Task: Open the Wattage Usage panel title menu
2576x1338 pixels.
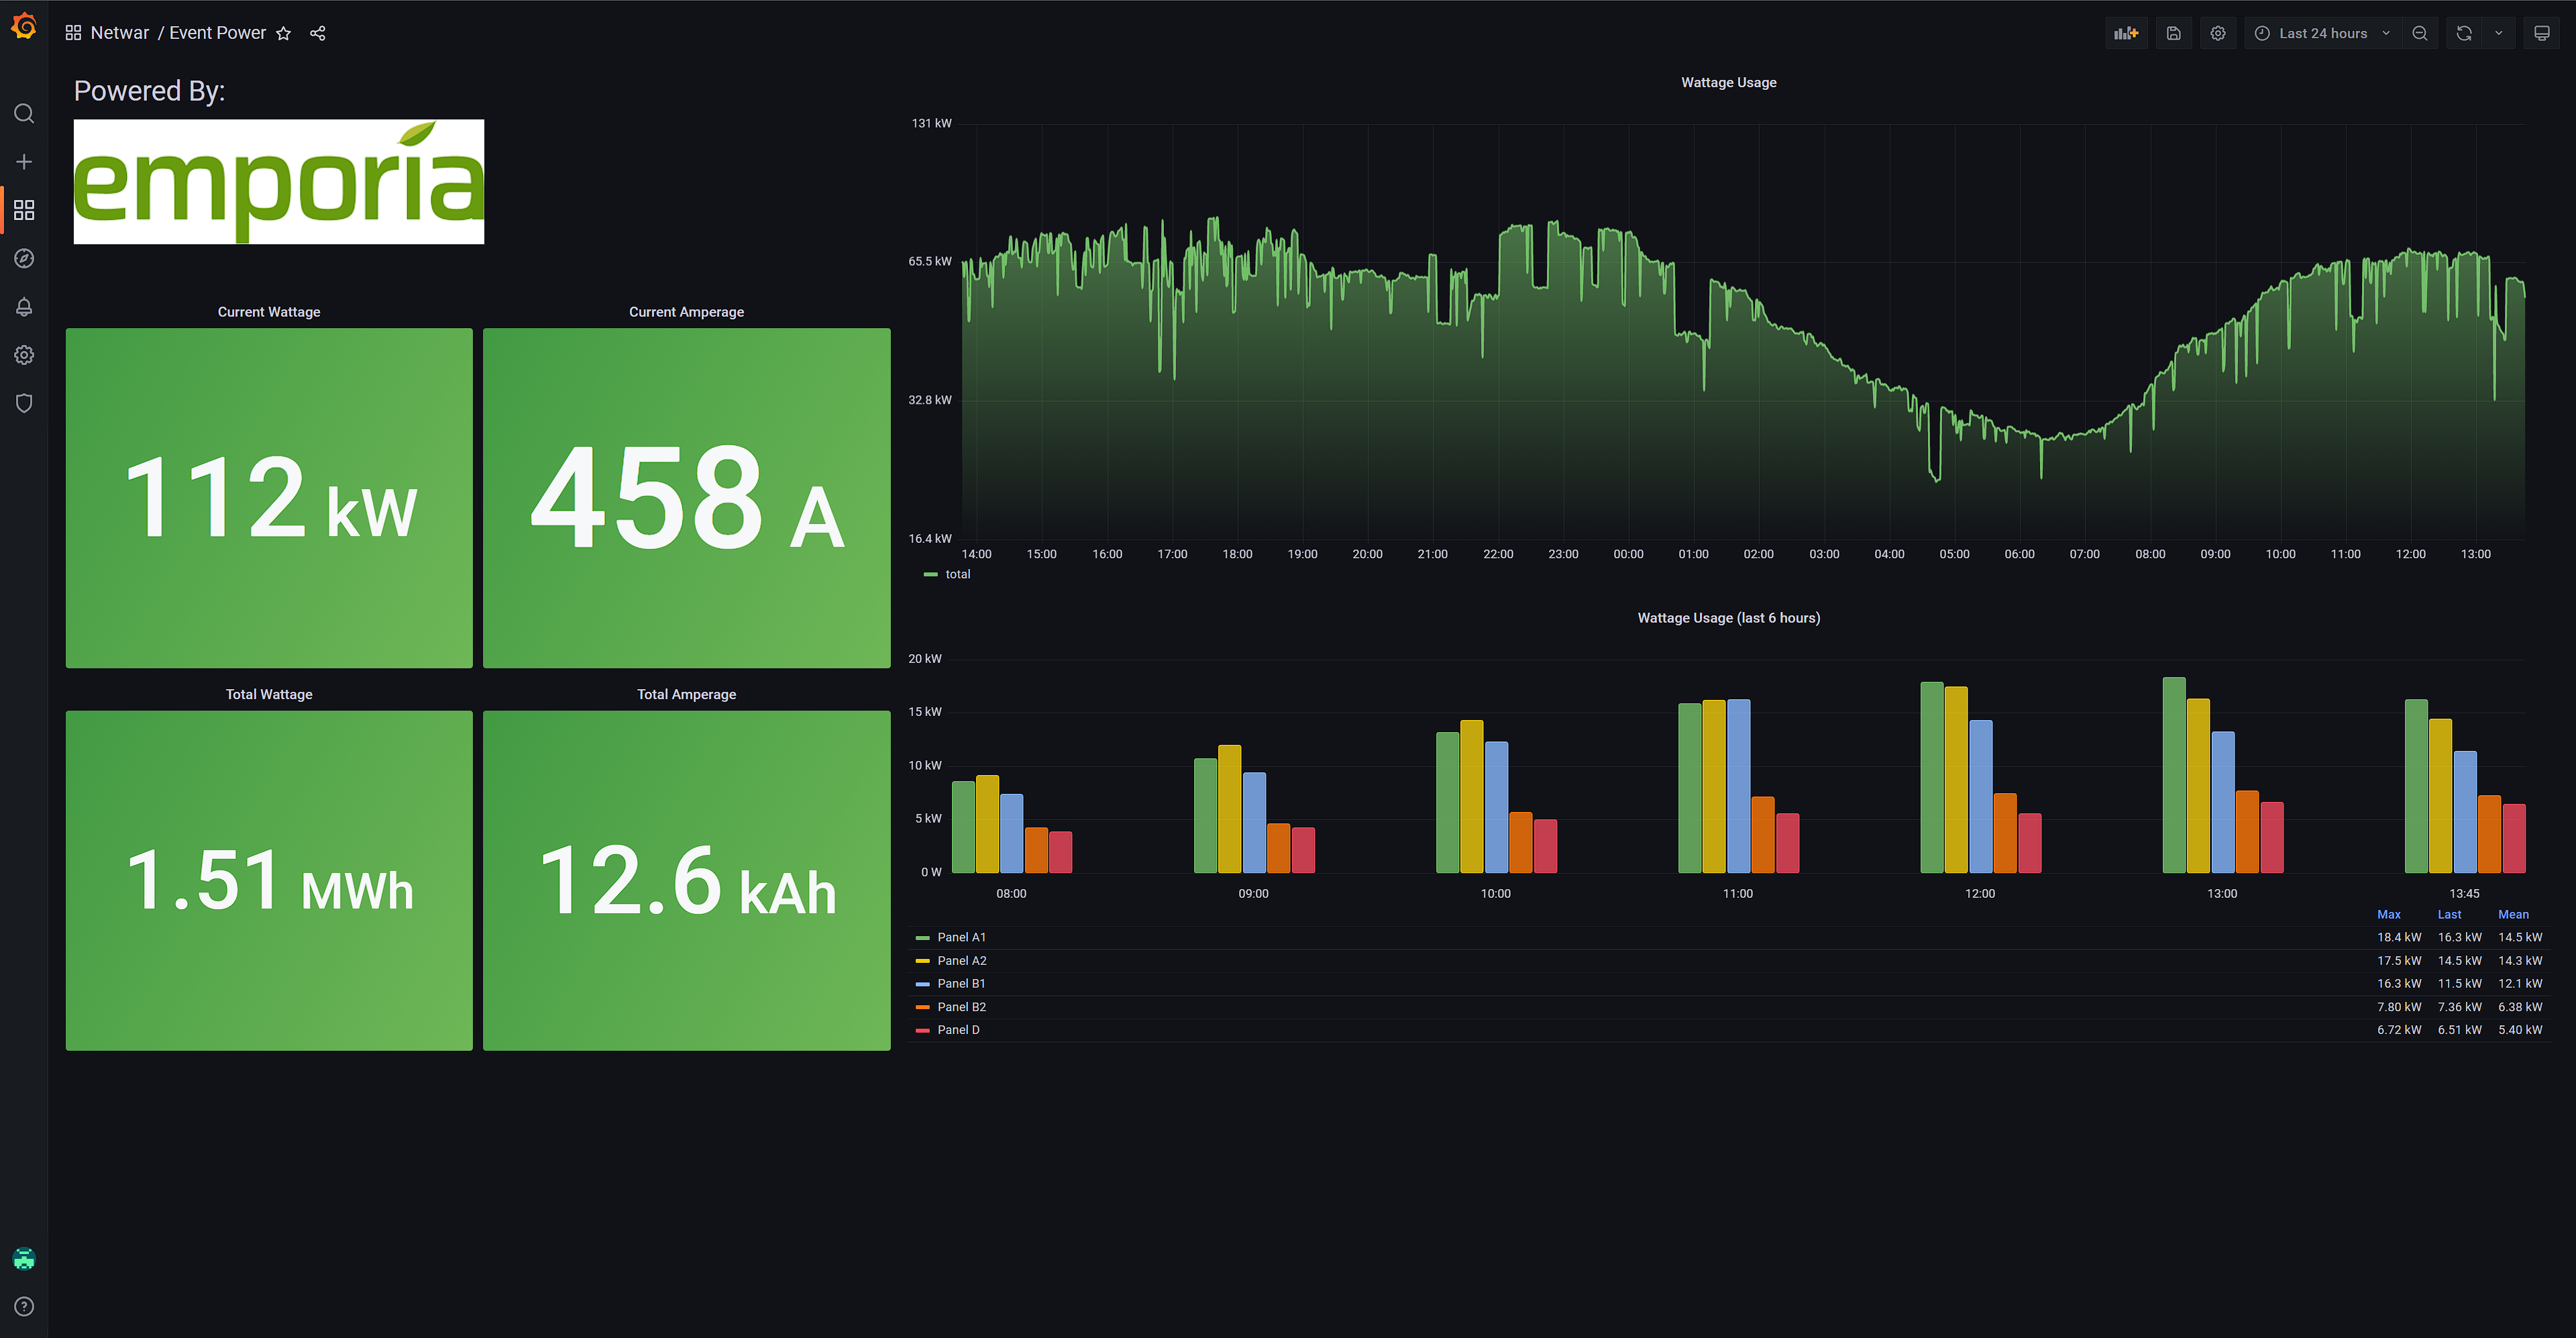Action: click(1728, 82)
